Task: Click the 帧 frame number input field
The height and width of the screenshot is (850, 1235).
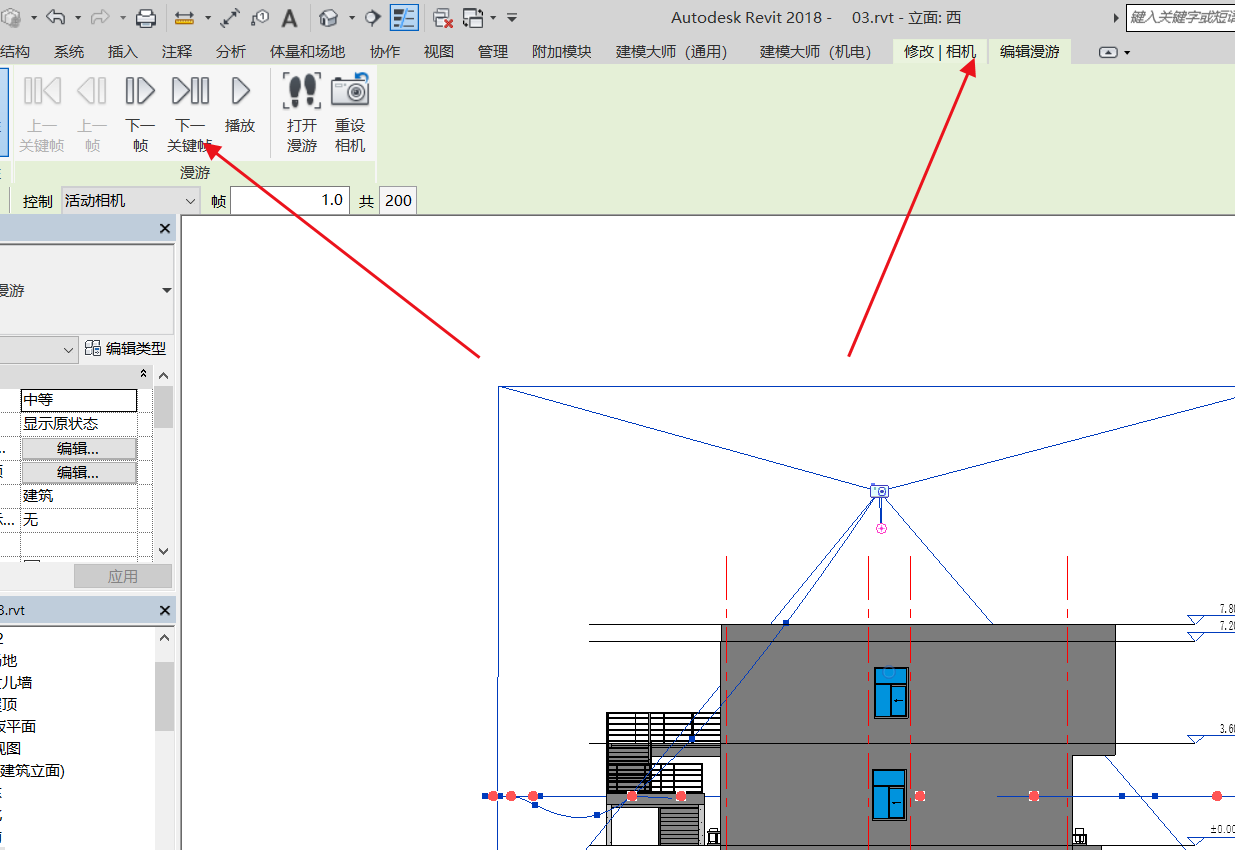Action: (x=290, y=201)
